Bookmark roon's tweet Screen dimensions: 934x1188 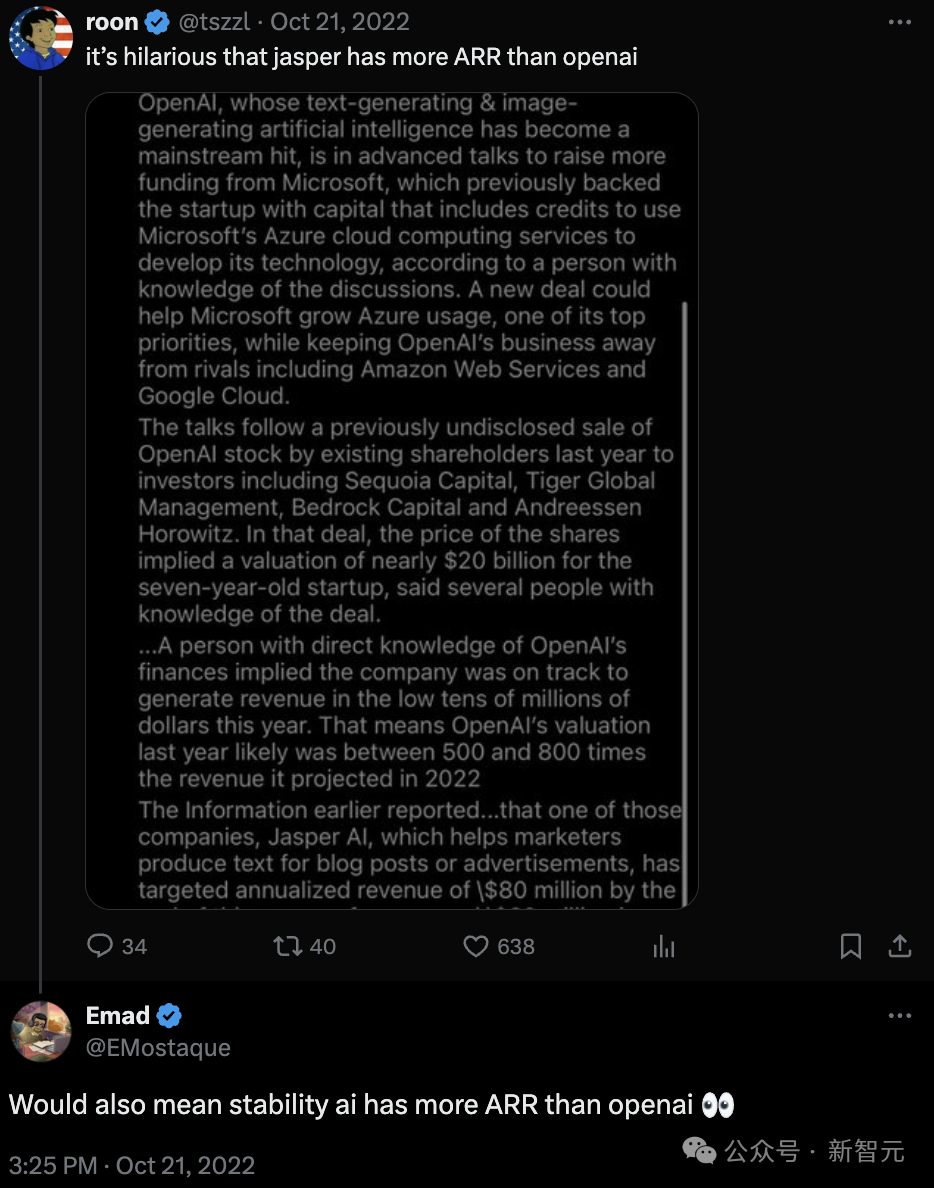(851, 946)
